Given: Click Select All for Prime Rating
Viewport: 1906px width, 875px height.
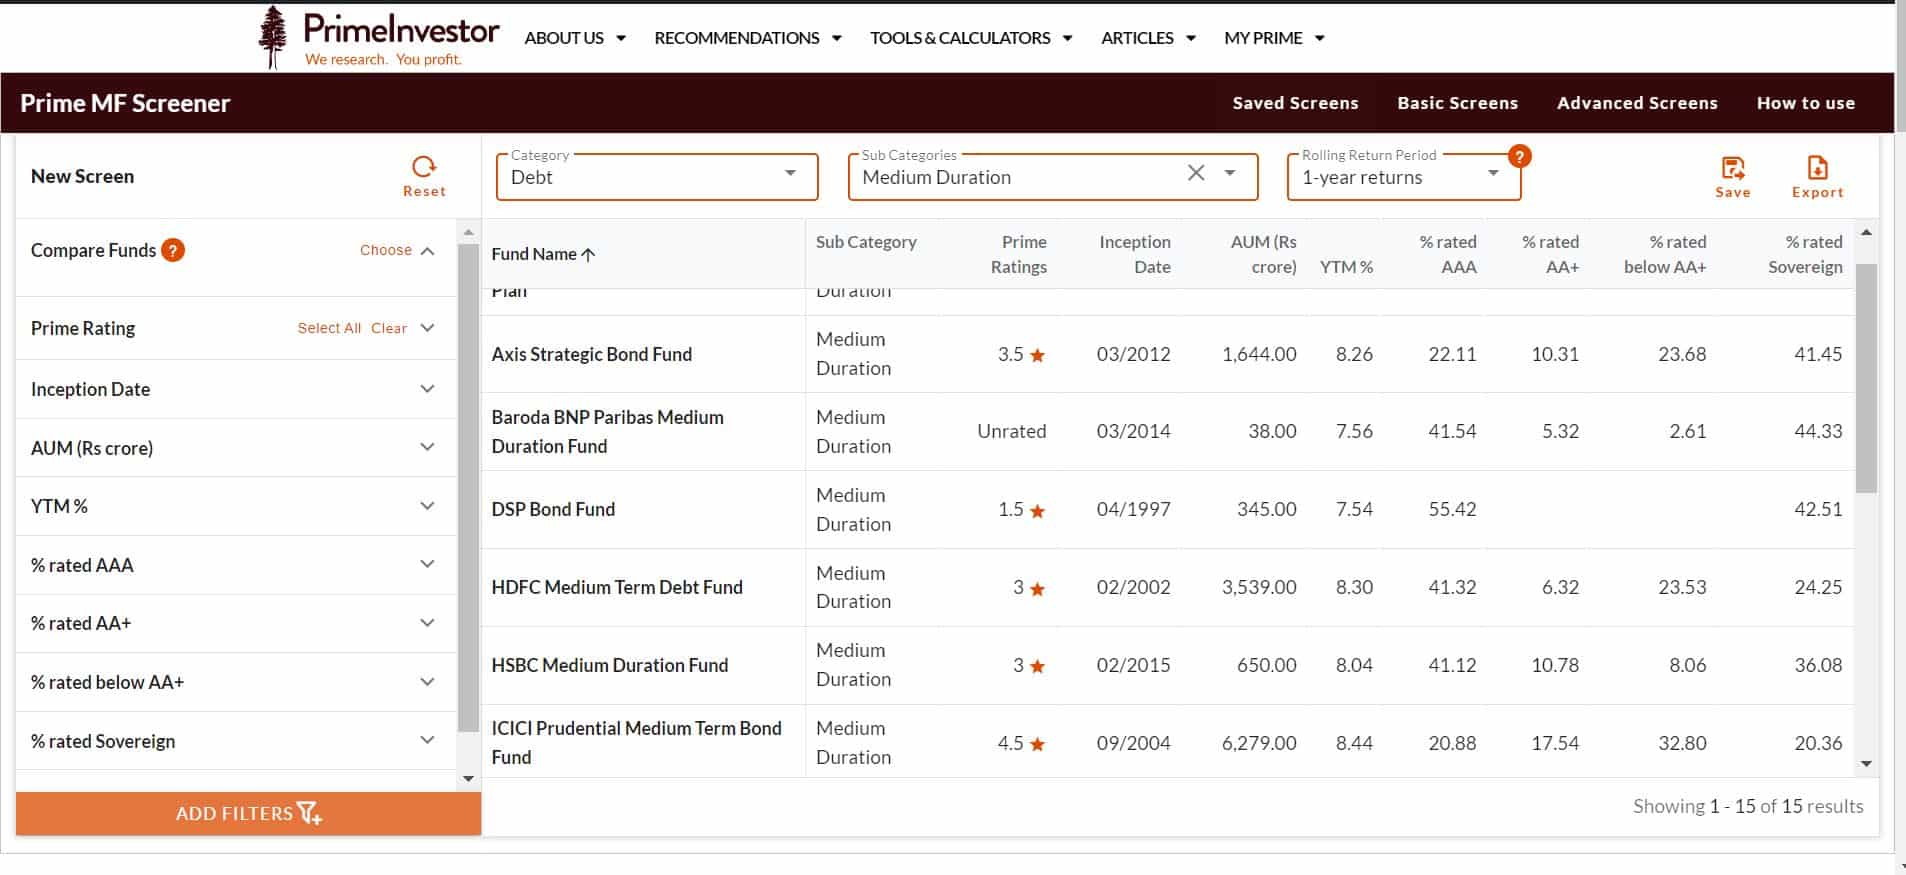Looking at the screenshot, I should 329,328.
